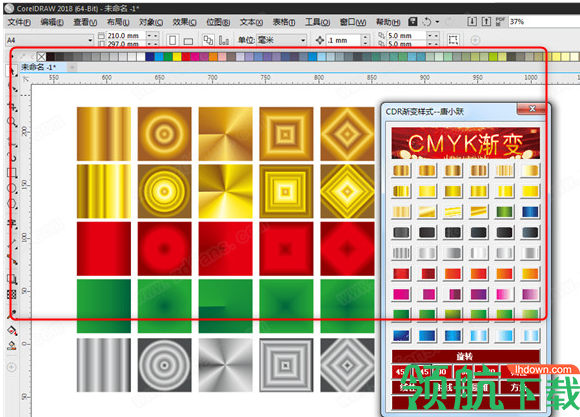This screenshot has width=580, height=417.
Task: Close the CDR渐变样式 plugin window
Action: click(532, 109)
